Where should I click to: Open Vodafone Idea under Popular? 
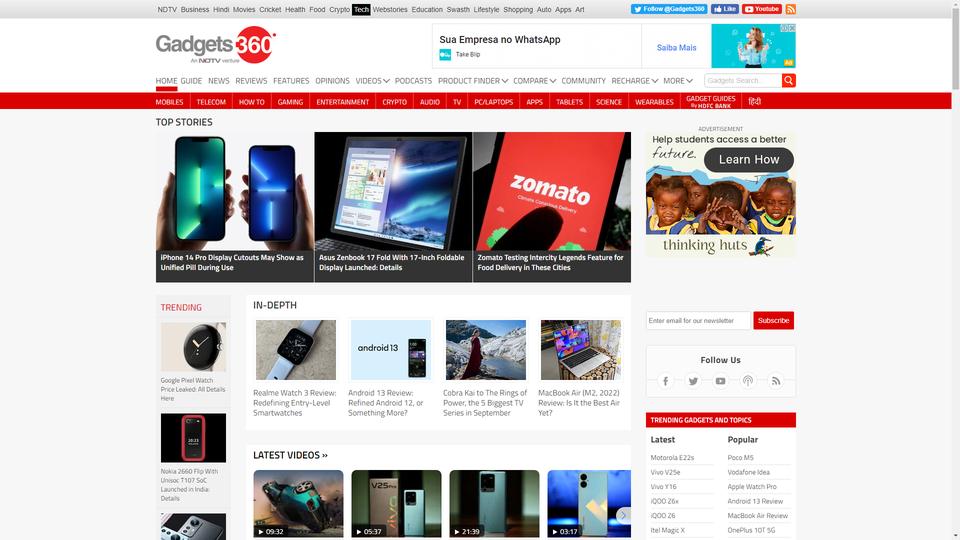pyautogui.click(x=748, y=472)
